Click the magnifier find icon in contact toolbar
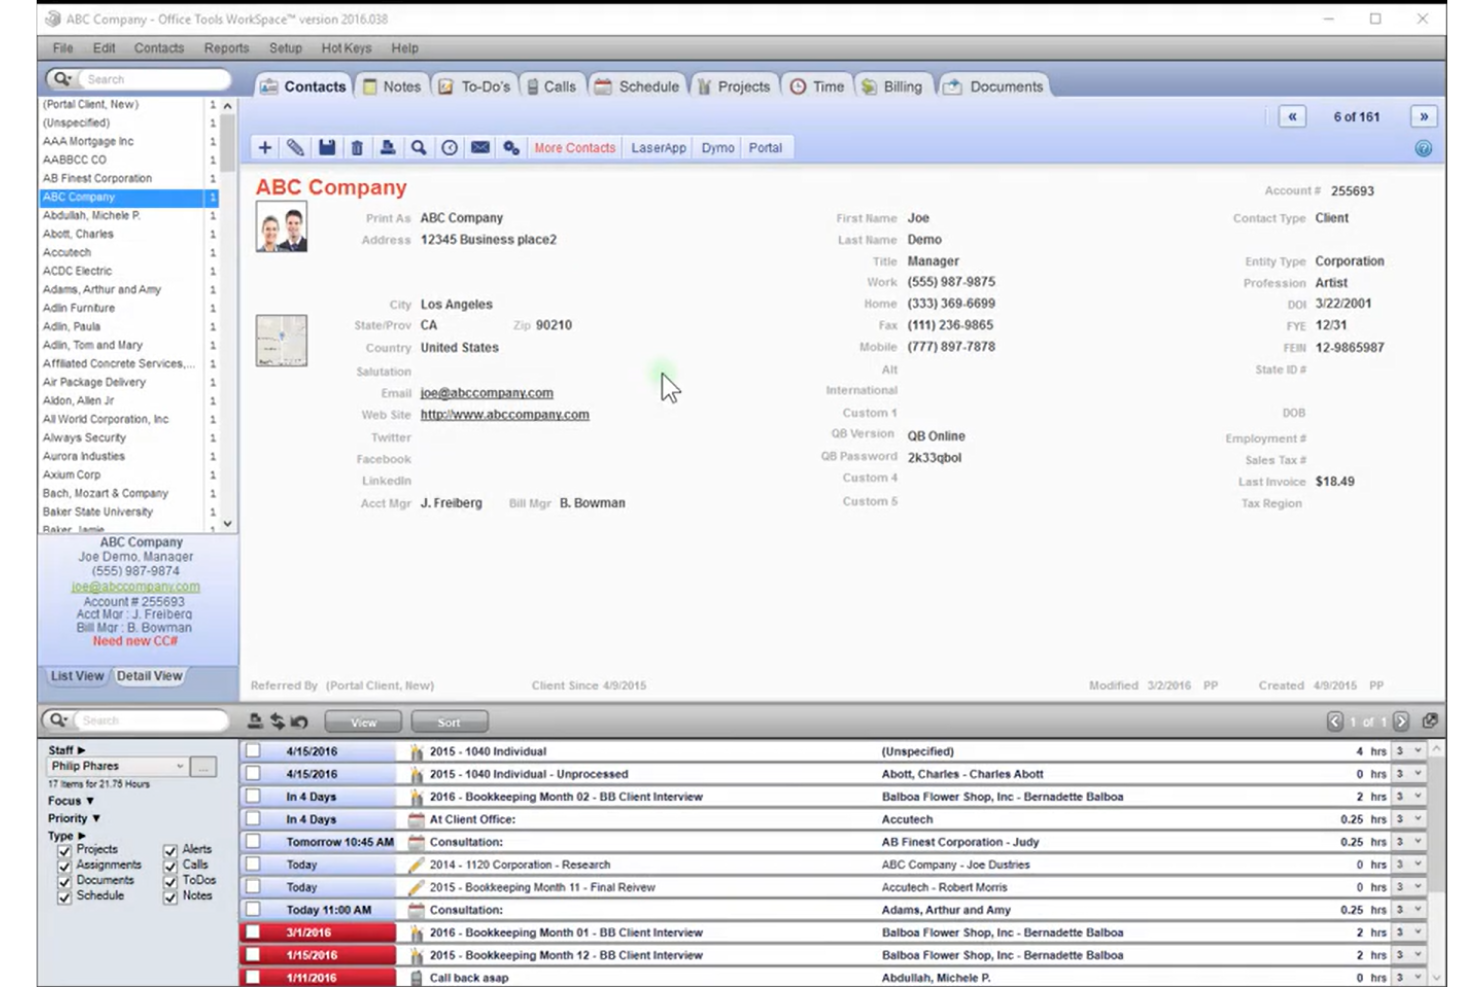 click(418, 148)
